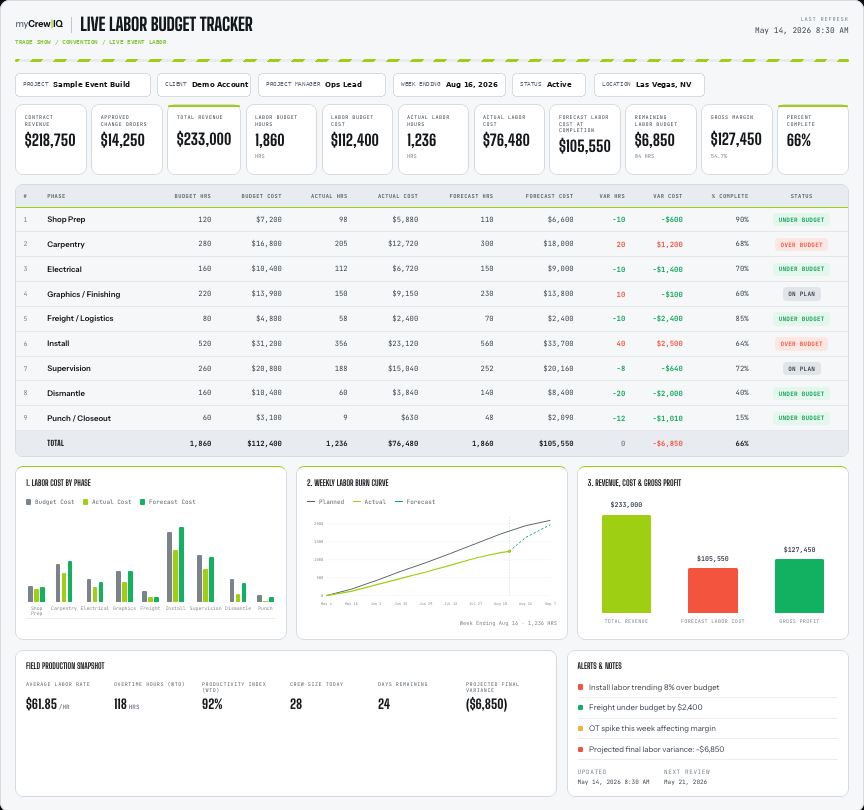Click the Actual Labor Cost $76,480 card

pos(509,139)
